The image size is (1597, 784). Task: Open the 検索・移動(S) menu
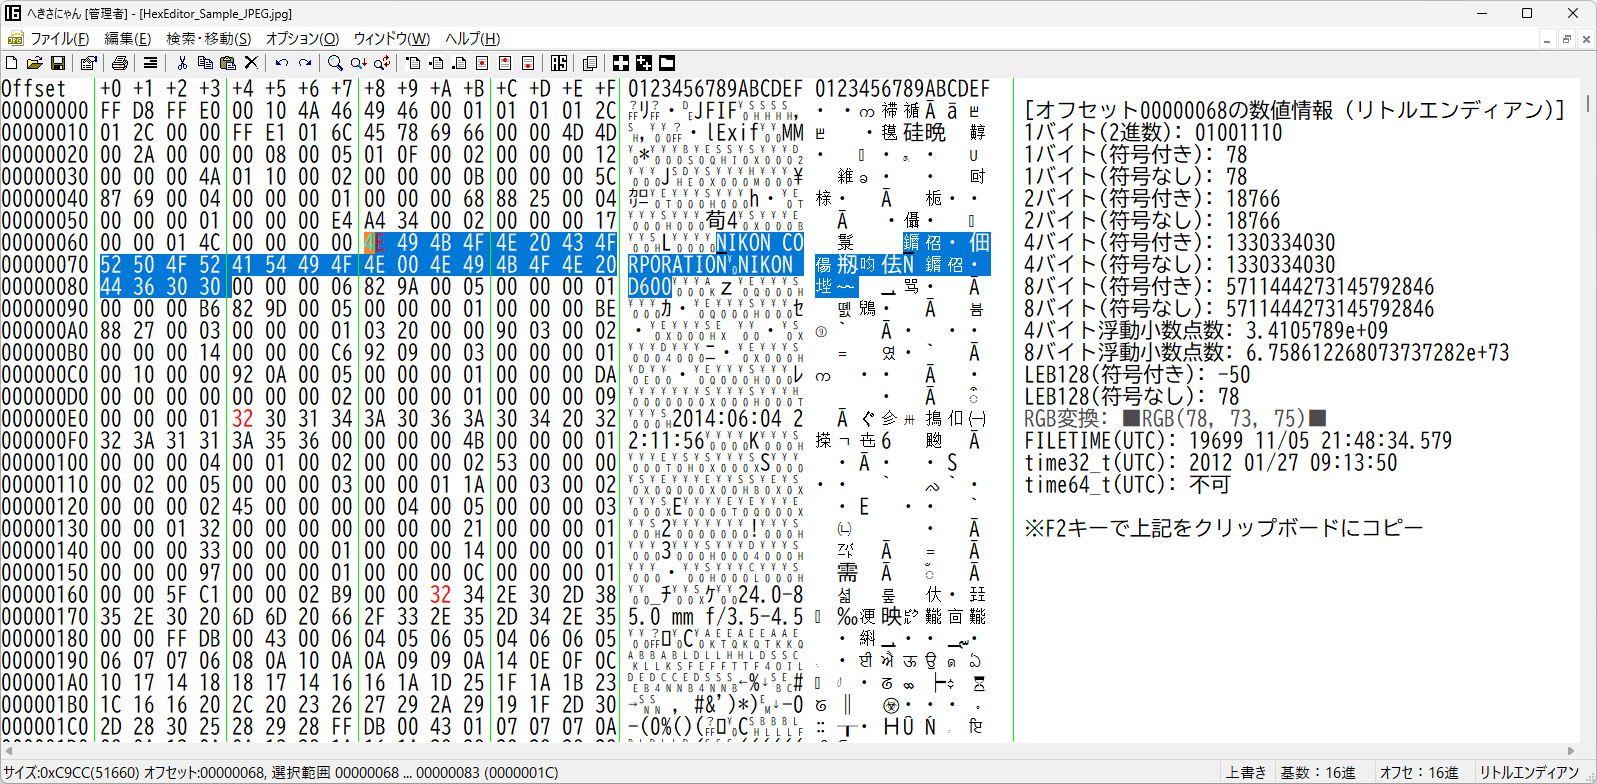pyautogui.click(x=209, y=39)
